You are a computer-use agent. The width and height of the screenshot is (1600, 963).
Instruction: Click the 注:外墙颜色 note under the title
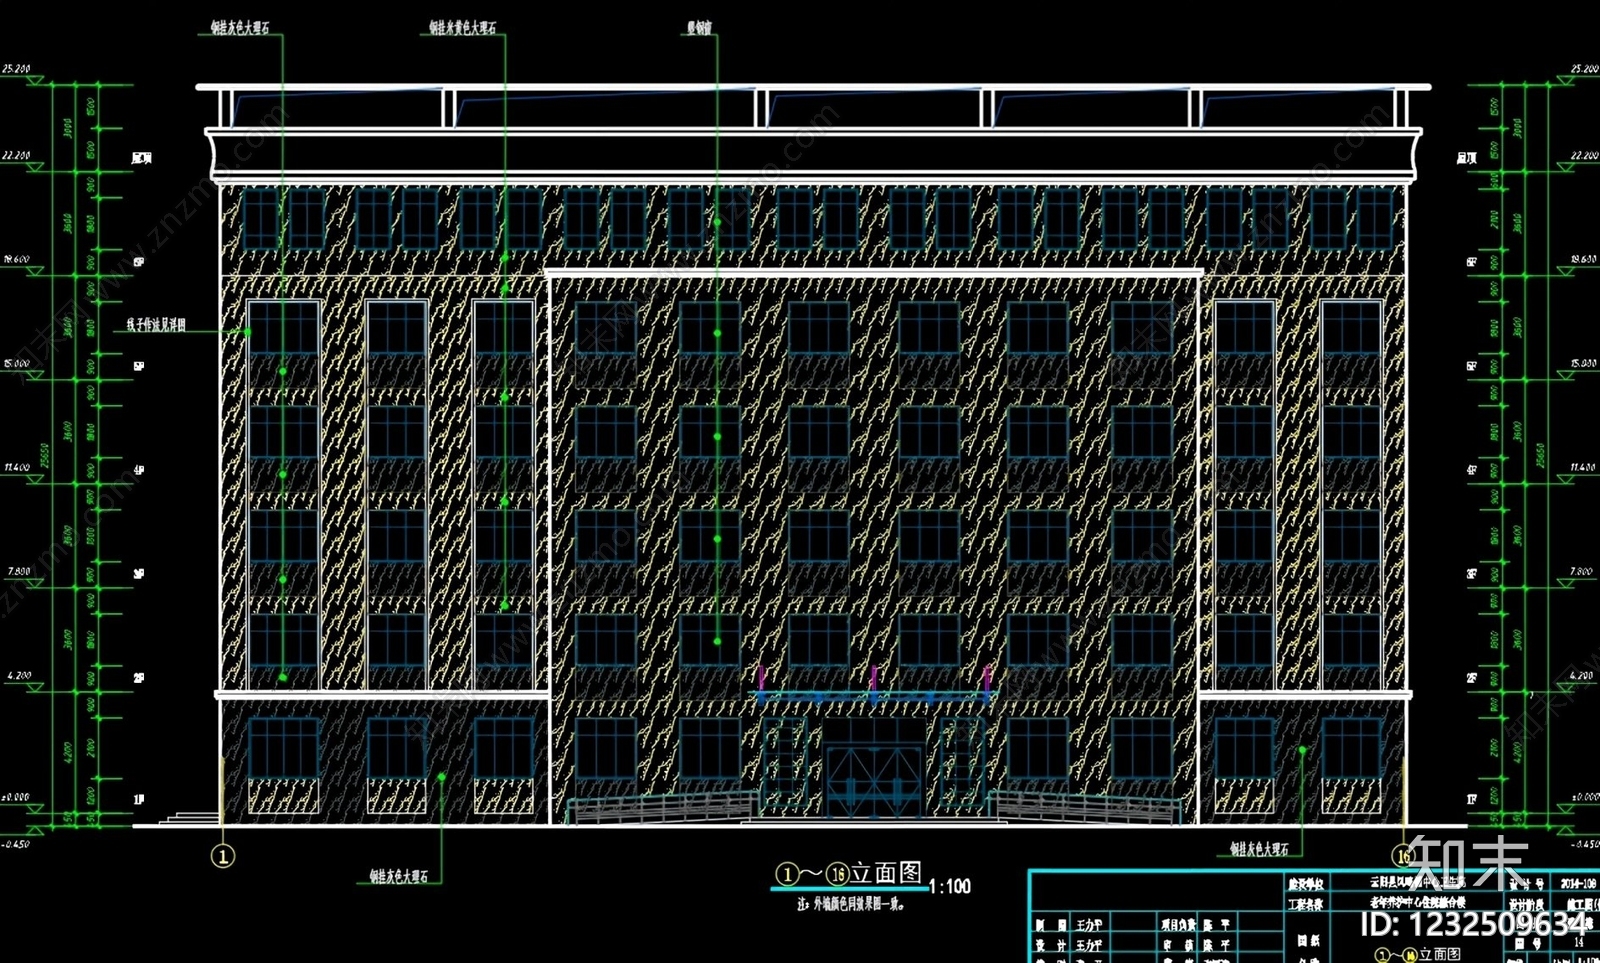851,904
